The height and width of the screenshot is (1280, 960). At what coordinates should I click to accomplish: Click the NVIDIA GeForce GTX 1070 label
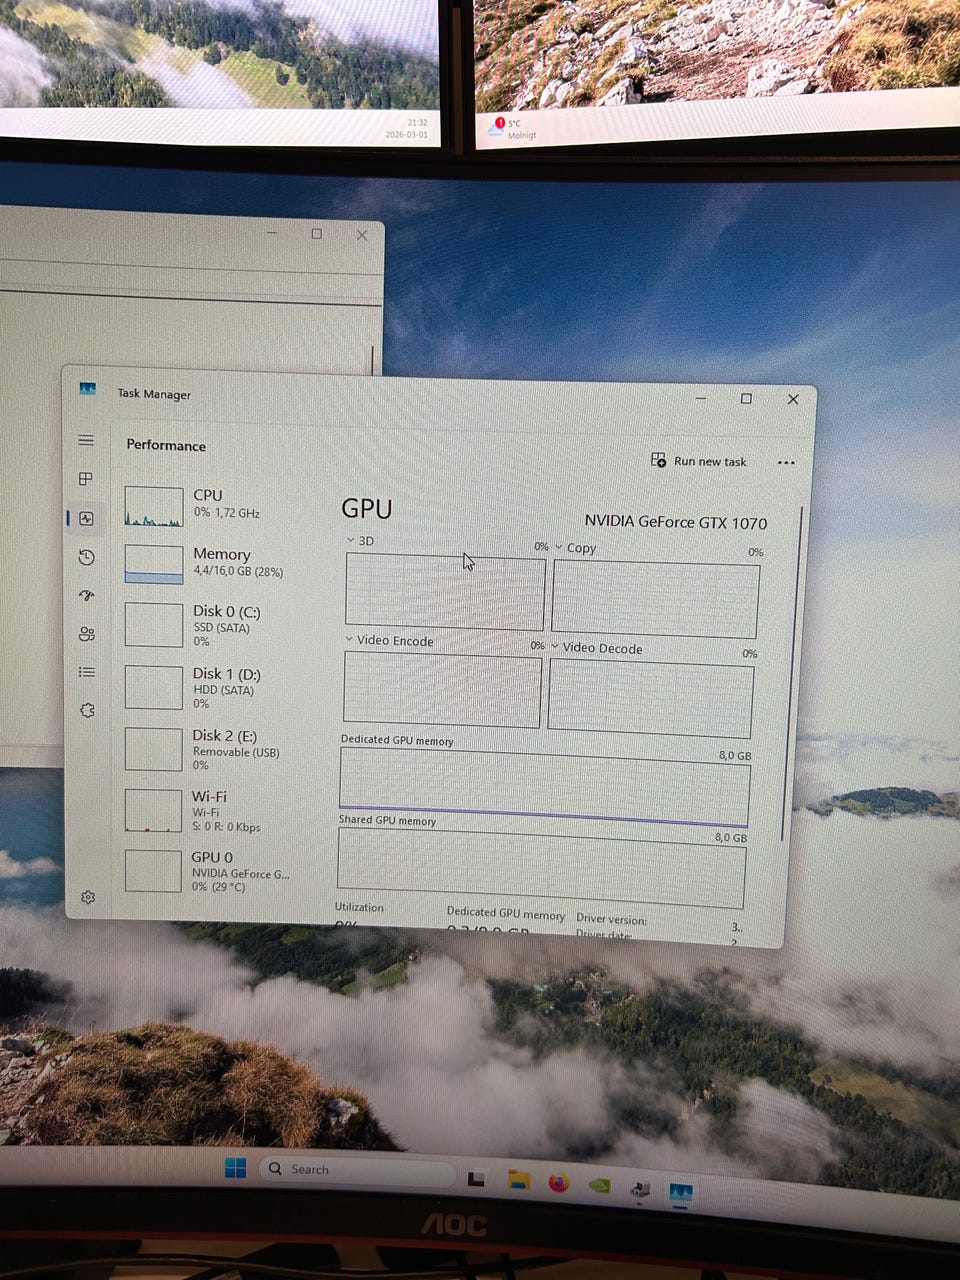click(x=676, y=522)
